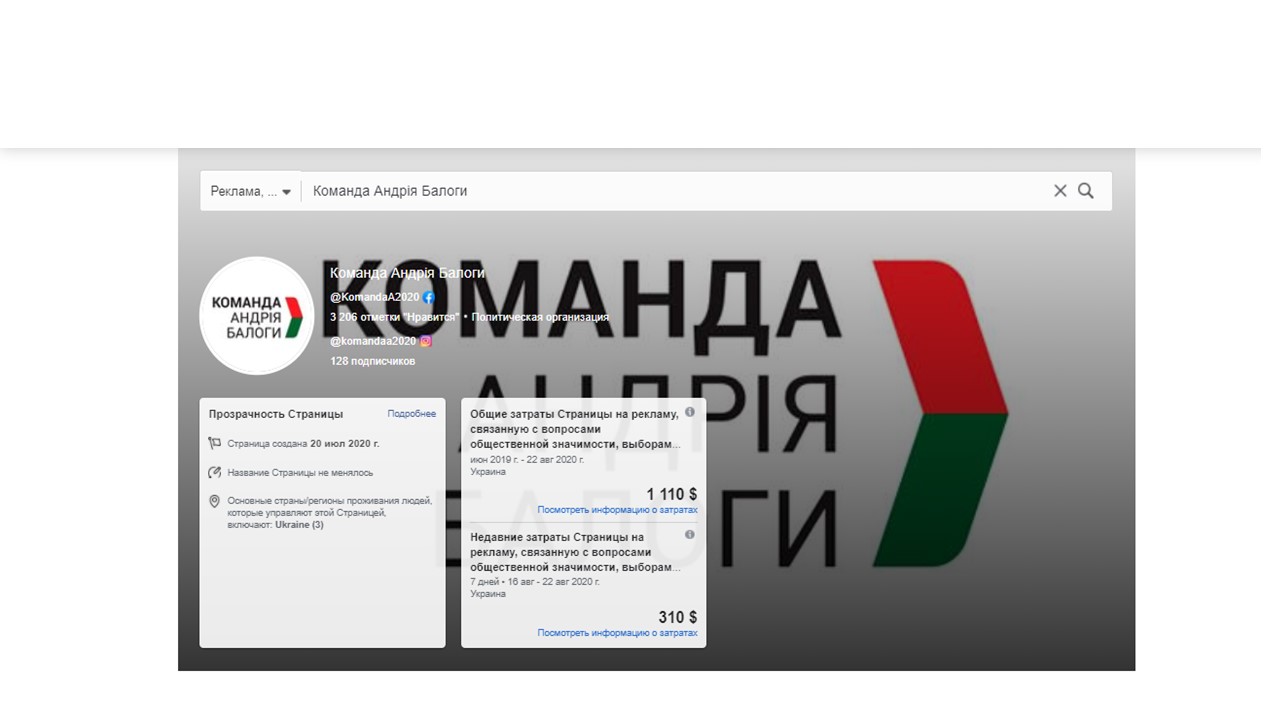Click the page title 'Команда Андрія Балоги'
The height and width of the screenshot is (720, 1280).
pyautogui.click(x=407, y=273)
